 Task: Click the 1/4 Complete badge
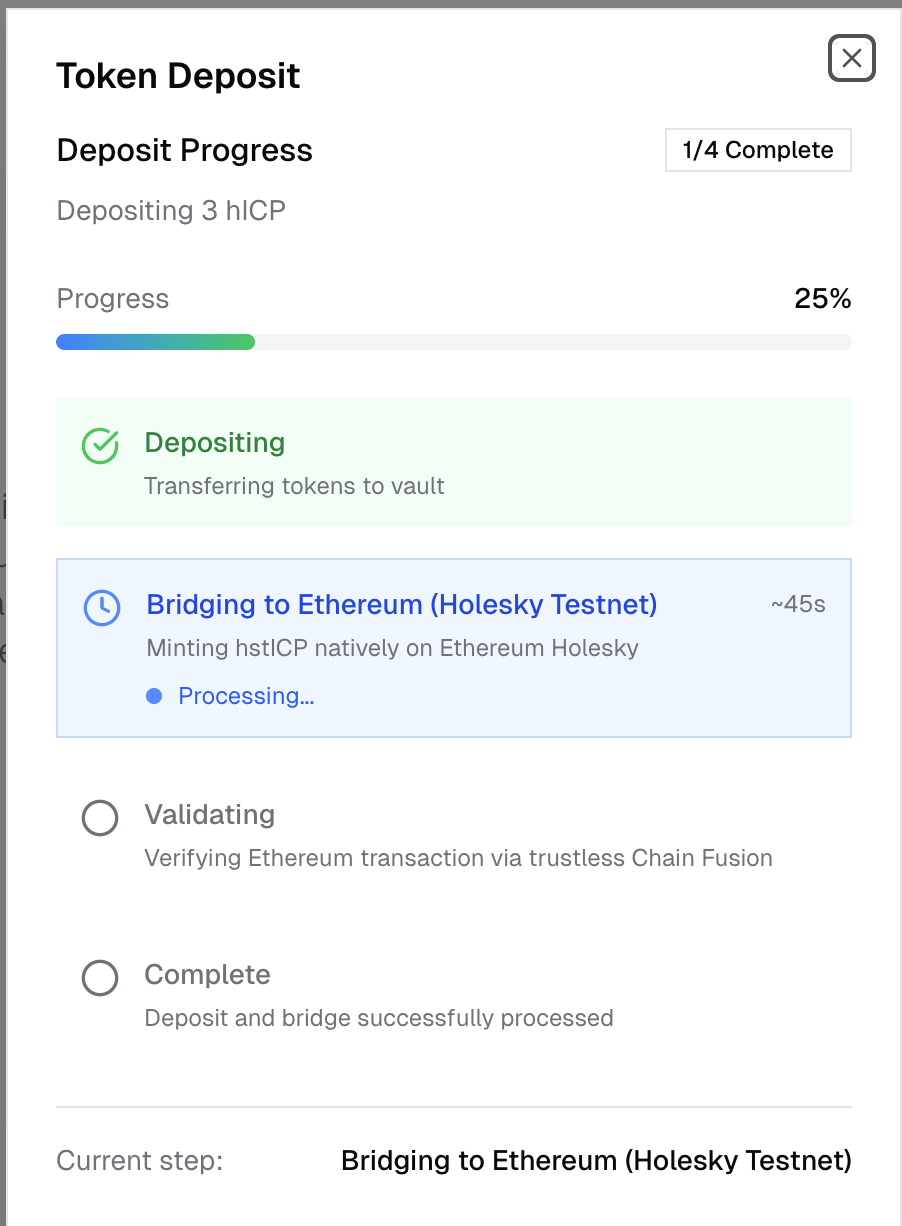pos(758,150)
